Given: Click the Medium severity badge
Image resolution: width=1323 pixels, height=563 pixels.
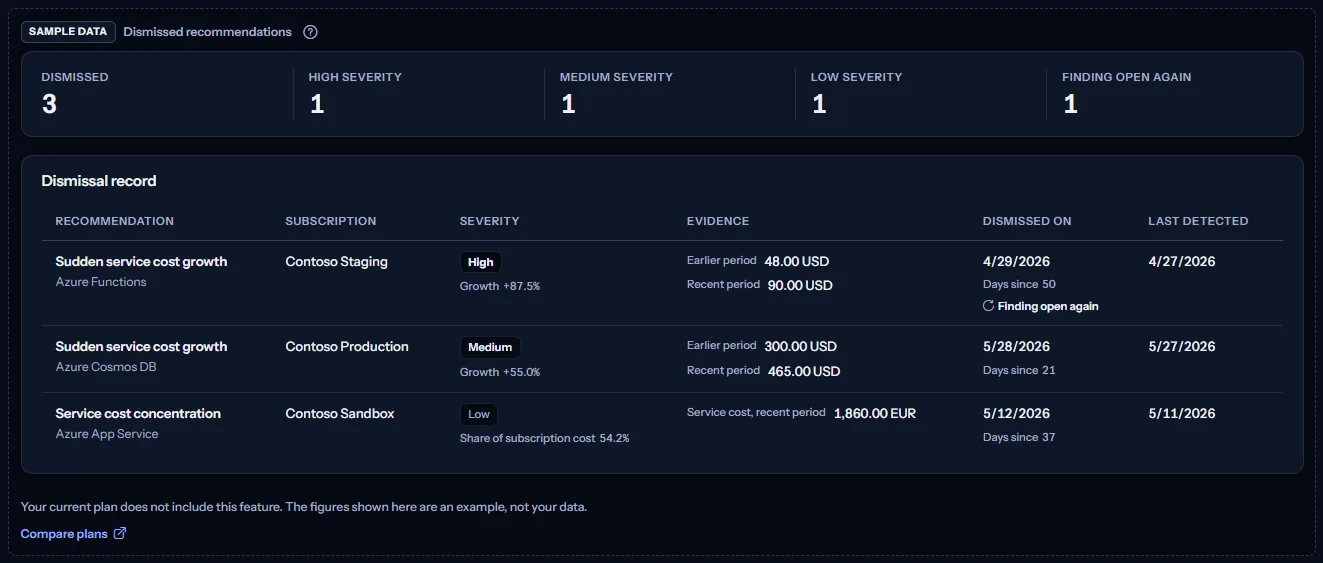Looking at the screenshot, I should 490,347.
